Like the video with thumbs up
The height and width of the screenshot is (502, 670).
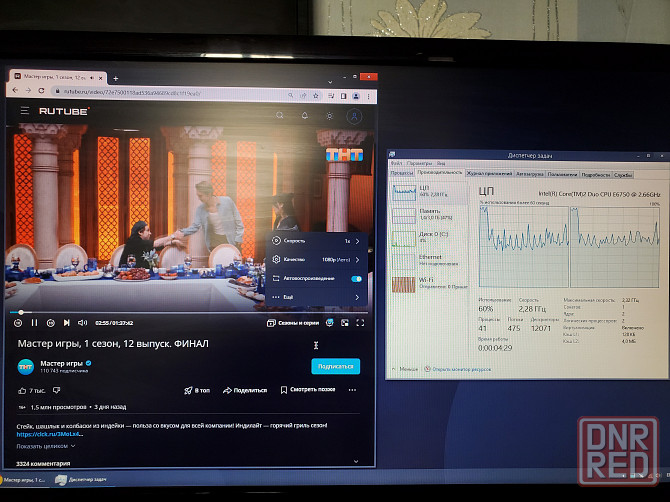22,390
